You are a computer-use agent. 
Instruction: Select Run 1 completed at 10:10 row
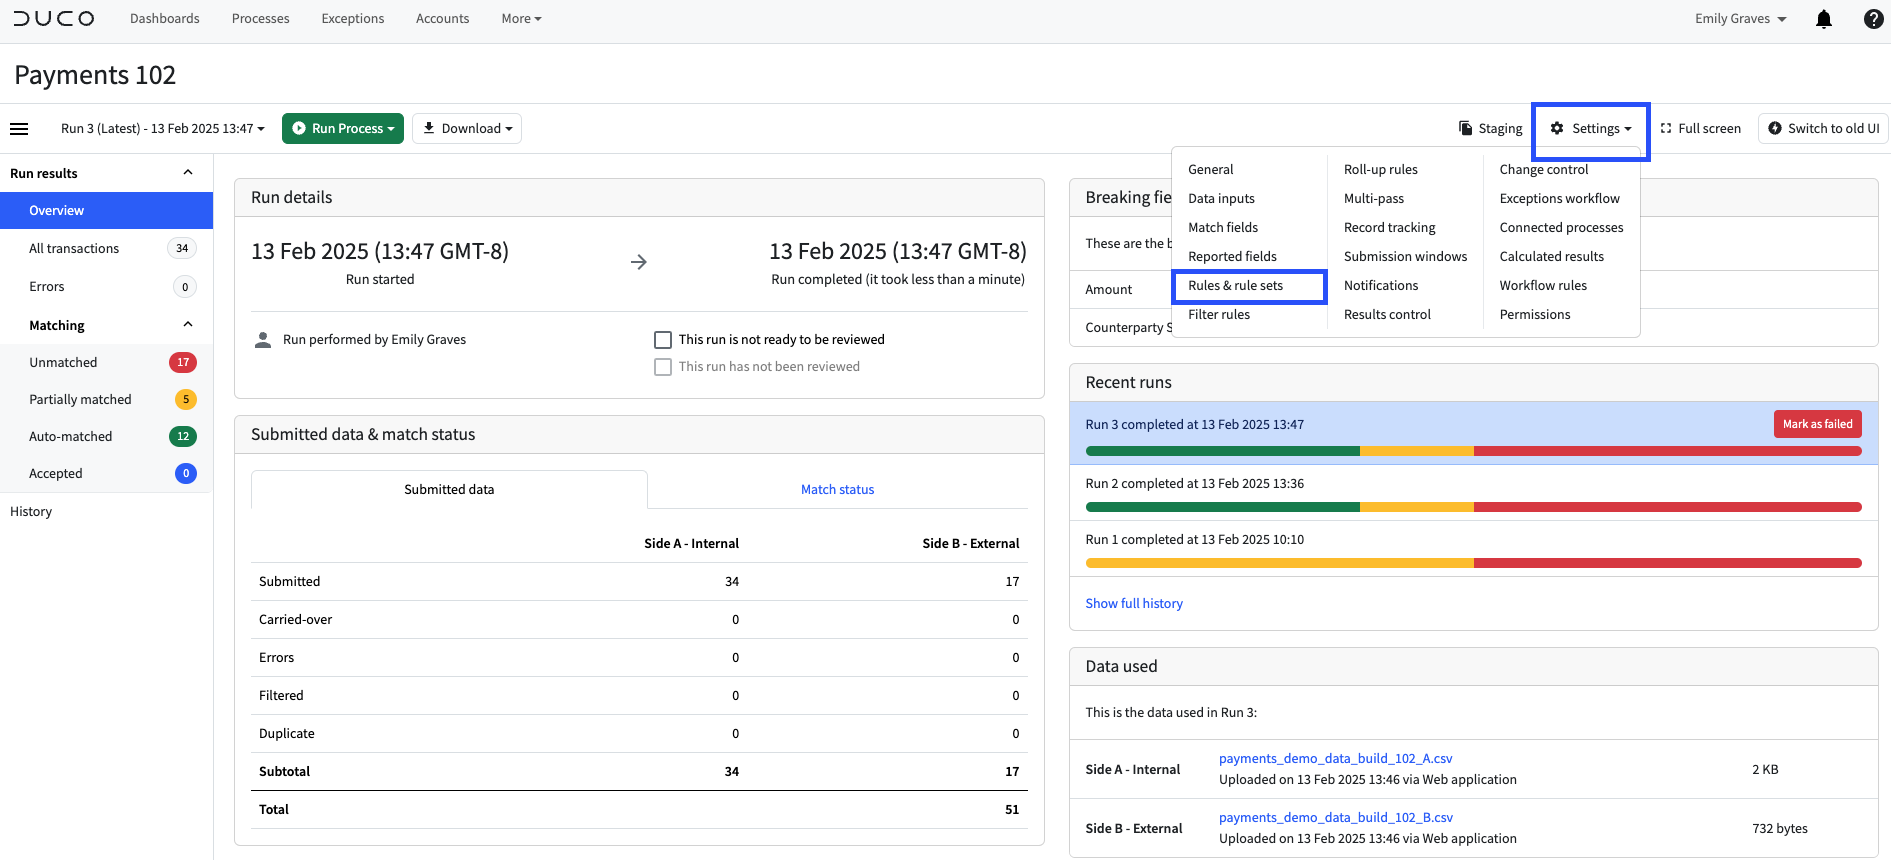pos(1474,549)
